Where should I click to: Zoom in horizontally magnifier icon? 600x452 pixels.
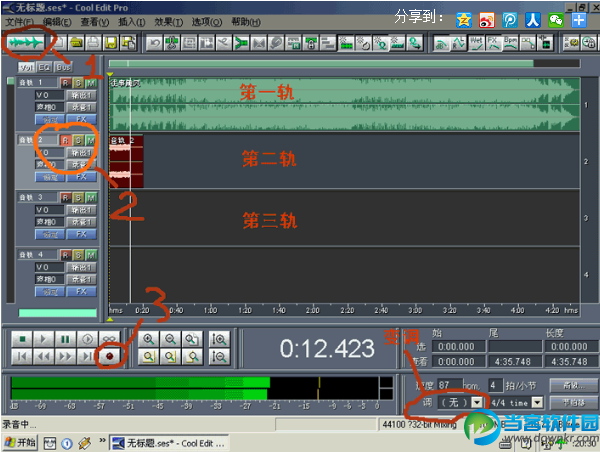[x=148, y=339]
